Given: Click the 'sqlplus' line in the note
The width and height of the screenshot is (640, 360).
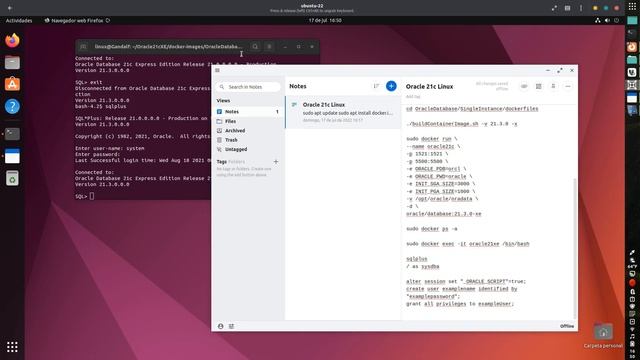Looking at the screenshot, I should click(x=417, y=259).
